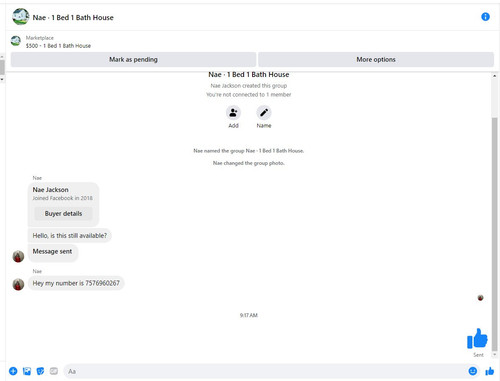500x381 pixels.
Task: Open conversation information icon
Action: pyautogui.click(x=485, y=17)
